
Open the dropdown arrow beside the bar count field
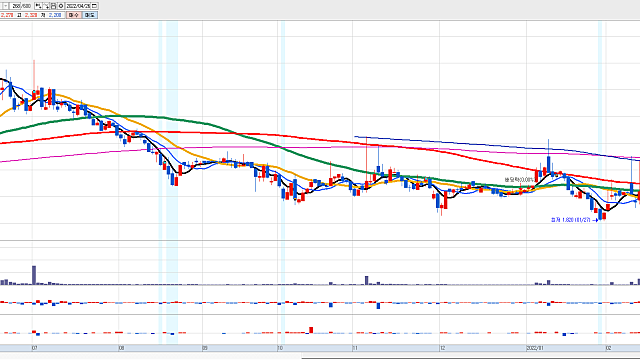click(5, 6)
